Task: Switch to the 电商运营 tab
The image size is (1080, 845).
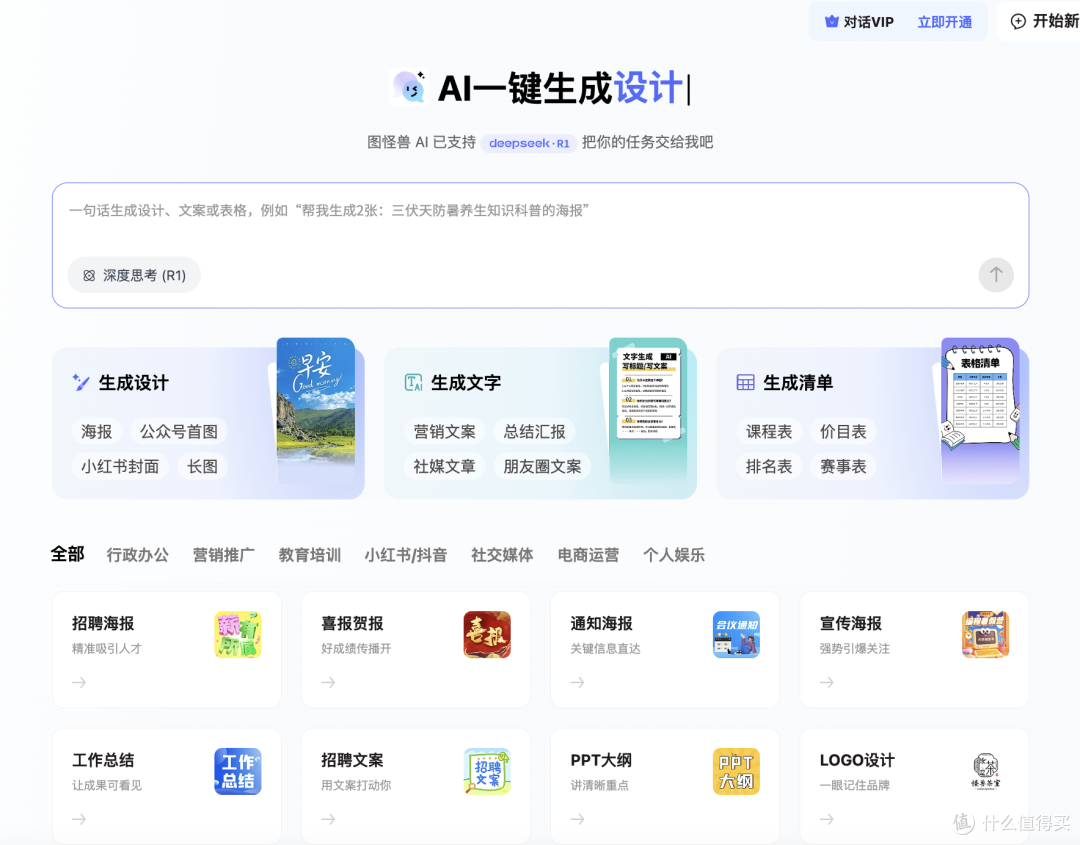Action: 588,554
